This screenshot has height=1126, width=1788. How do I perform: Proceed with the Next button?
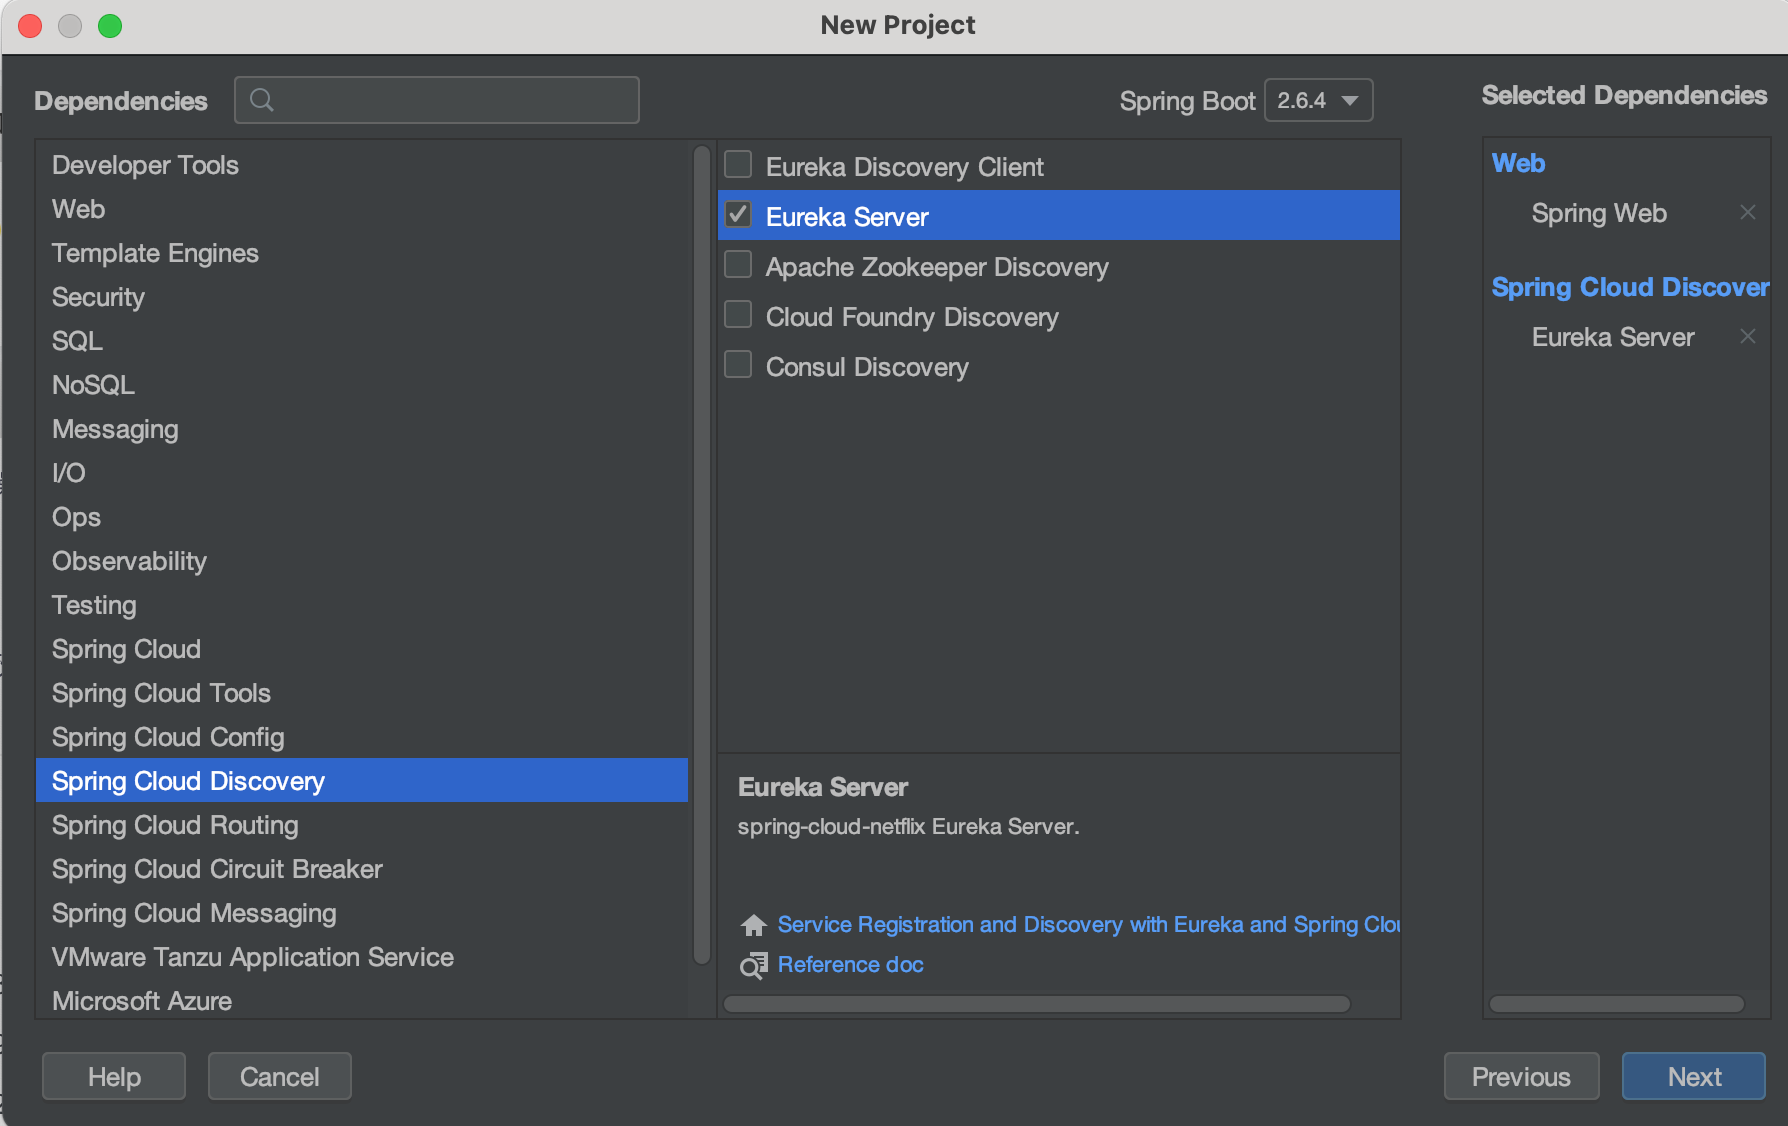[x=1694, y=1076]
